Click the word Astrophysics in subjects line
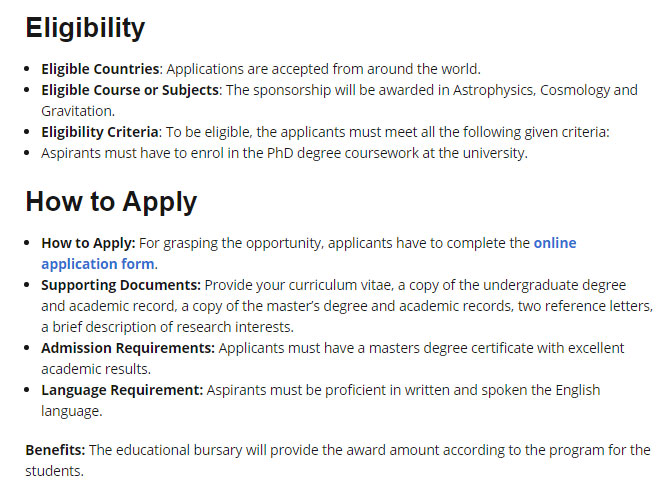 [494, 90]
